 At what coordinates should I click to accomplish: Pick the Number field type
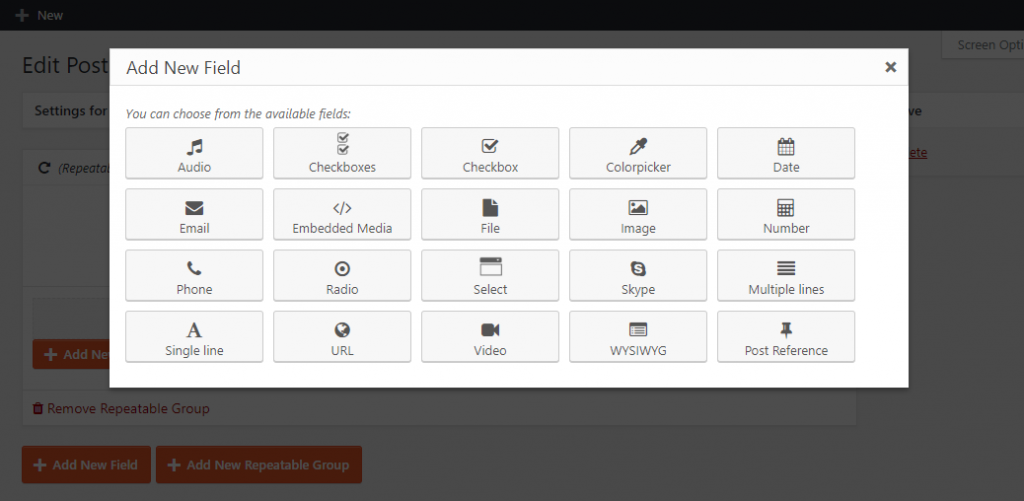786,215
